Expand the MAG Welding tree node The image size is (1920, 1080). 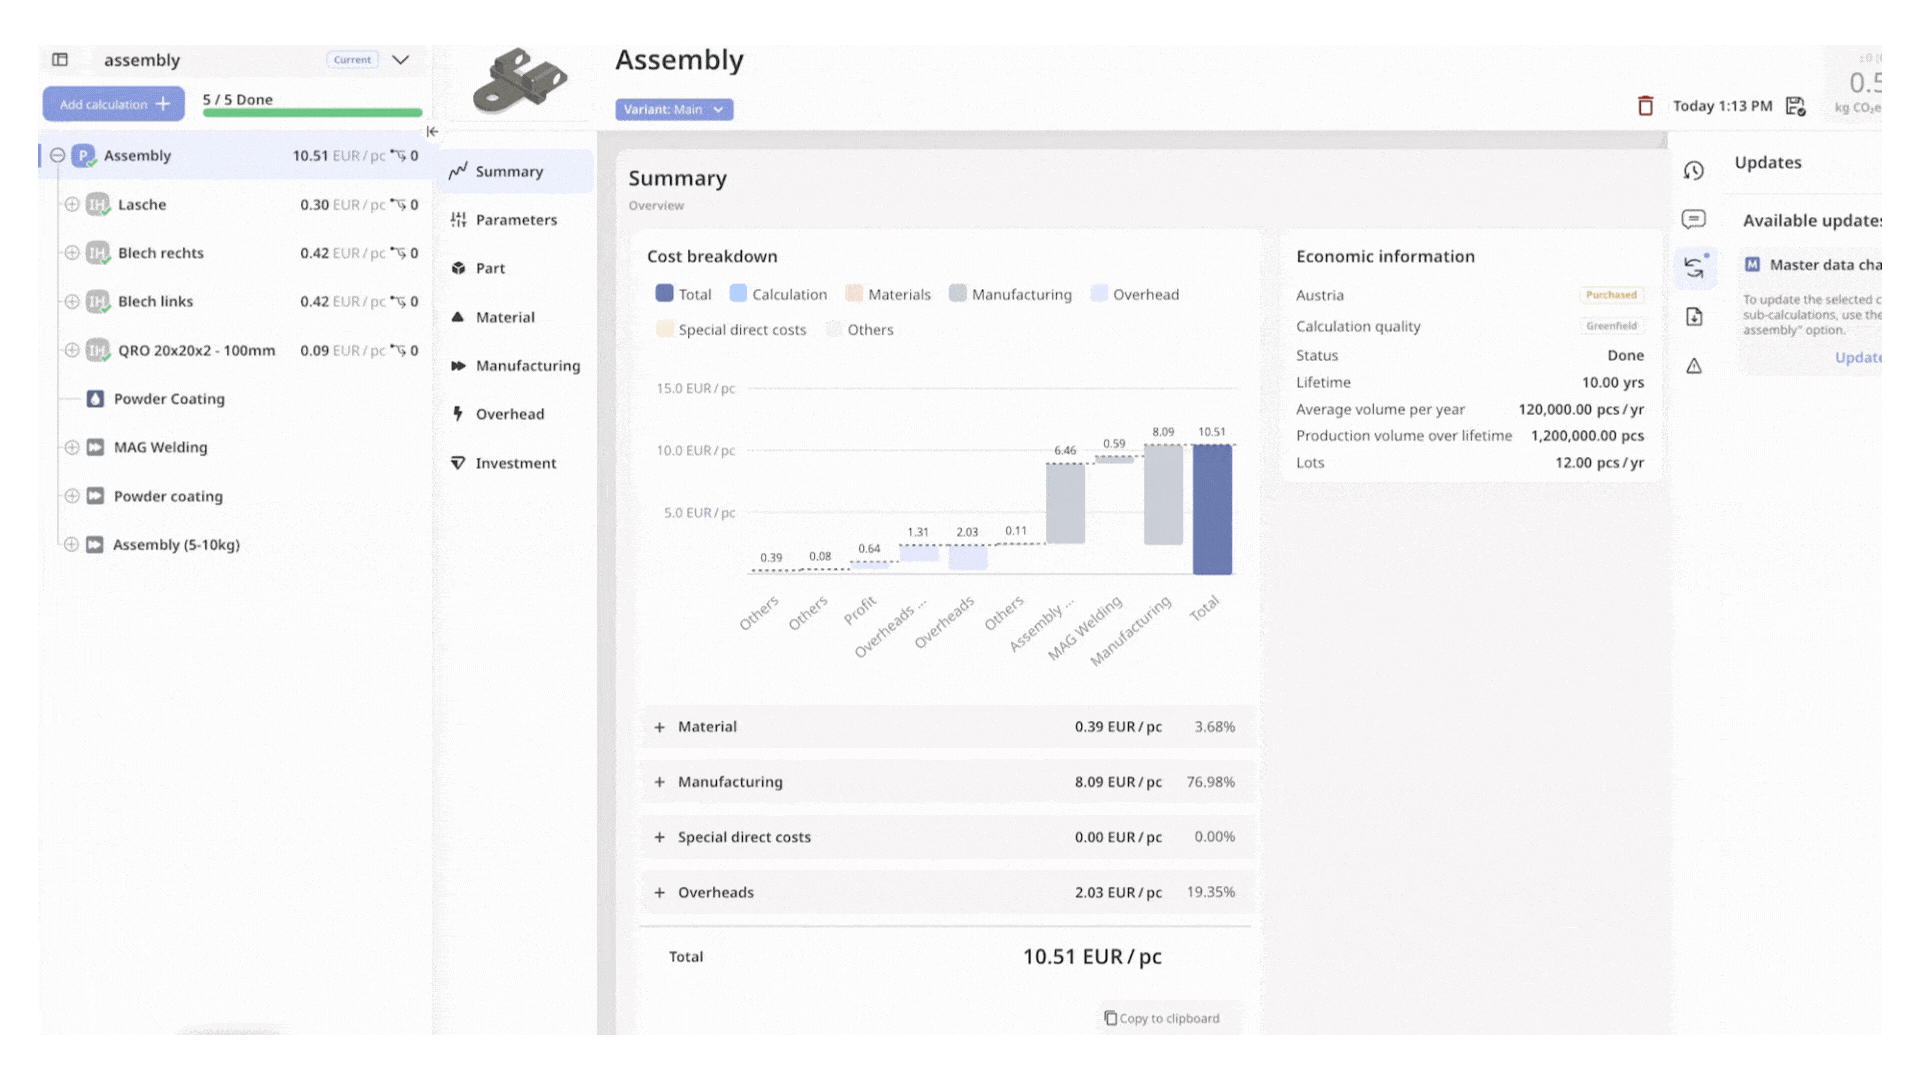(x=72, y=447)
